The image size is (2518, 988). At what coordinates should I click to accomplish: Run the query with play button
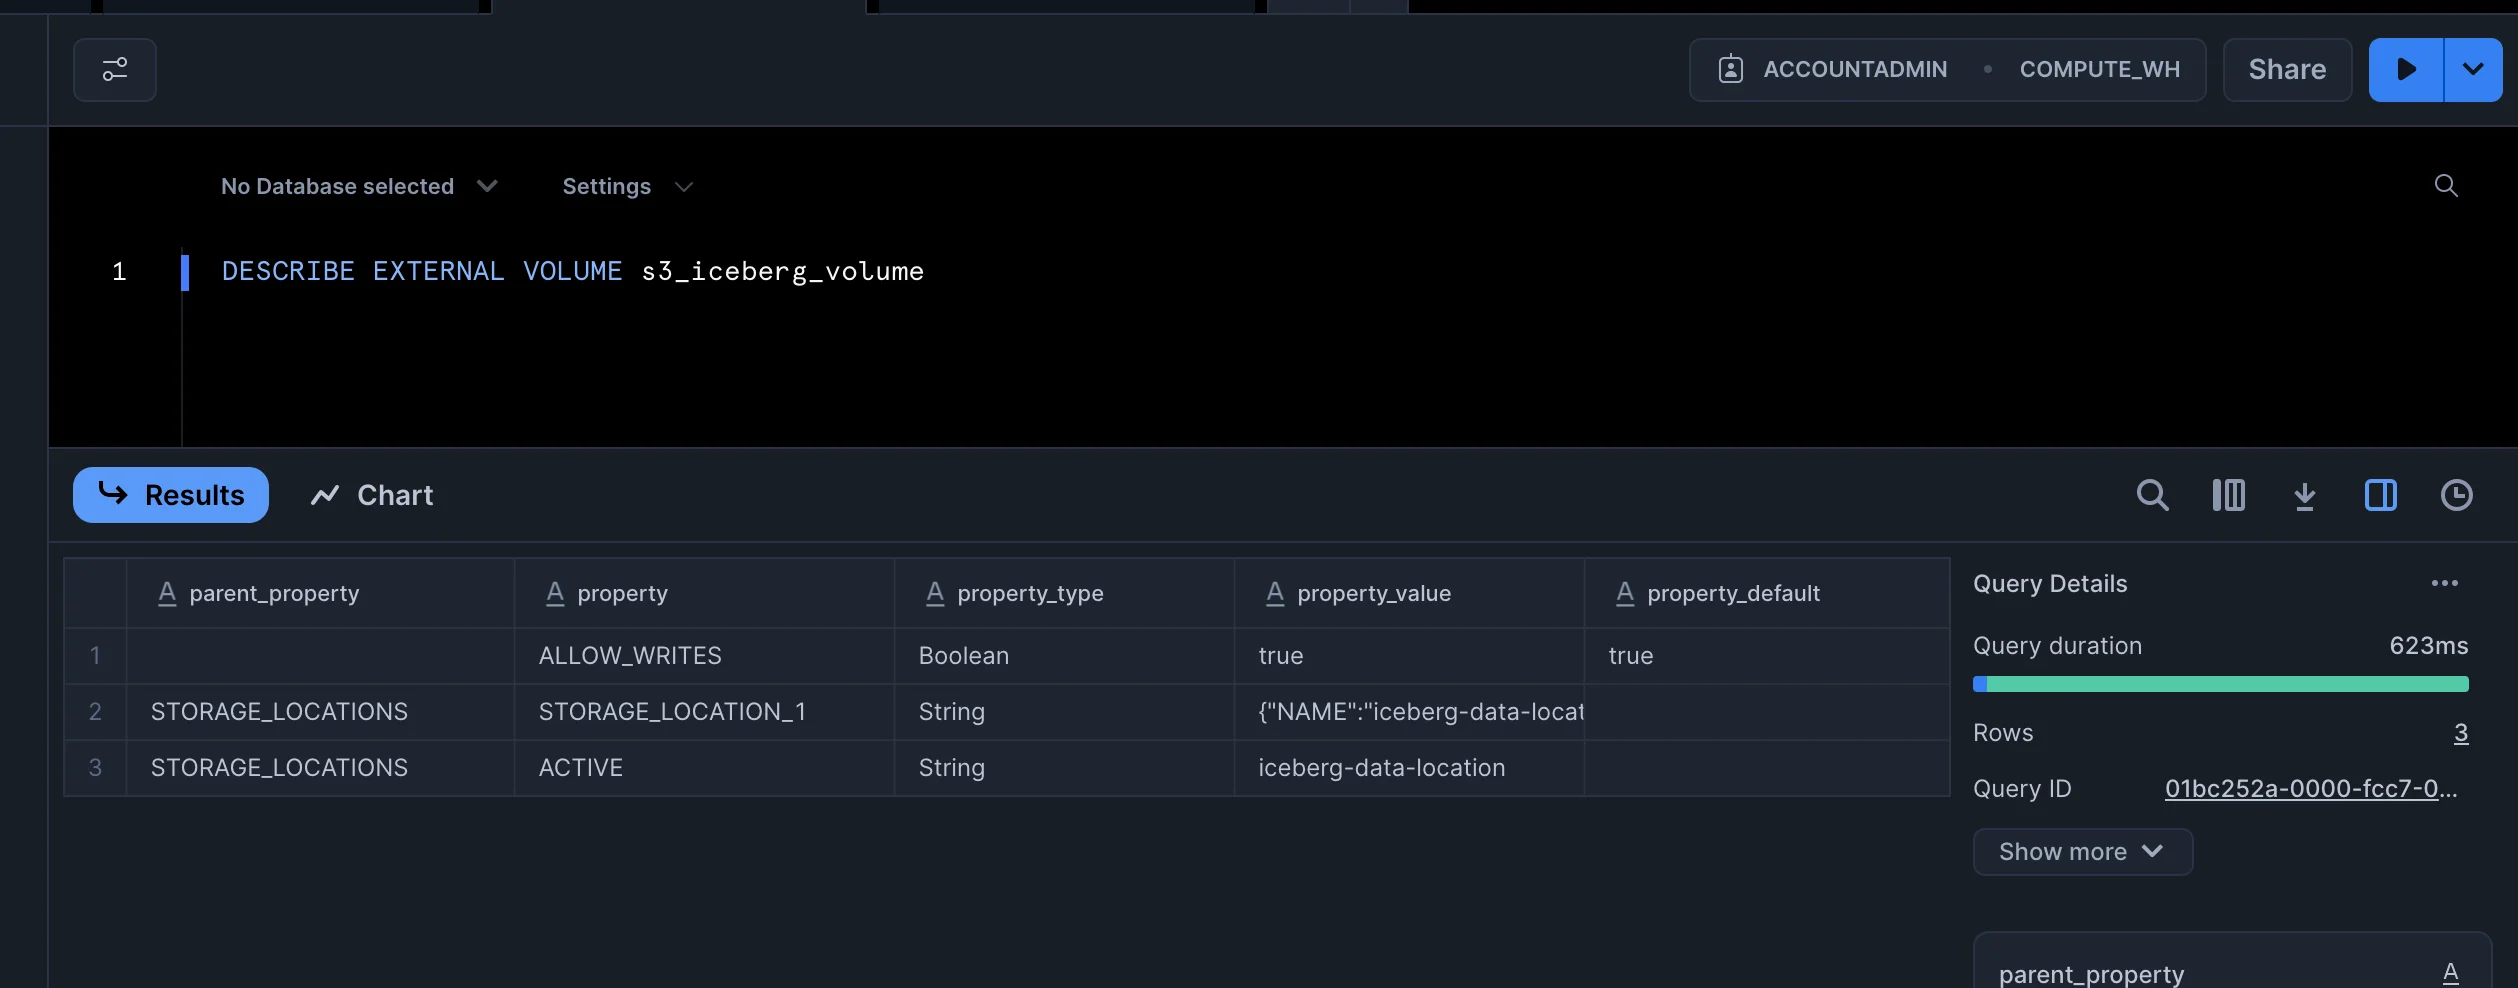tap(2405, 70)
